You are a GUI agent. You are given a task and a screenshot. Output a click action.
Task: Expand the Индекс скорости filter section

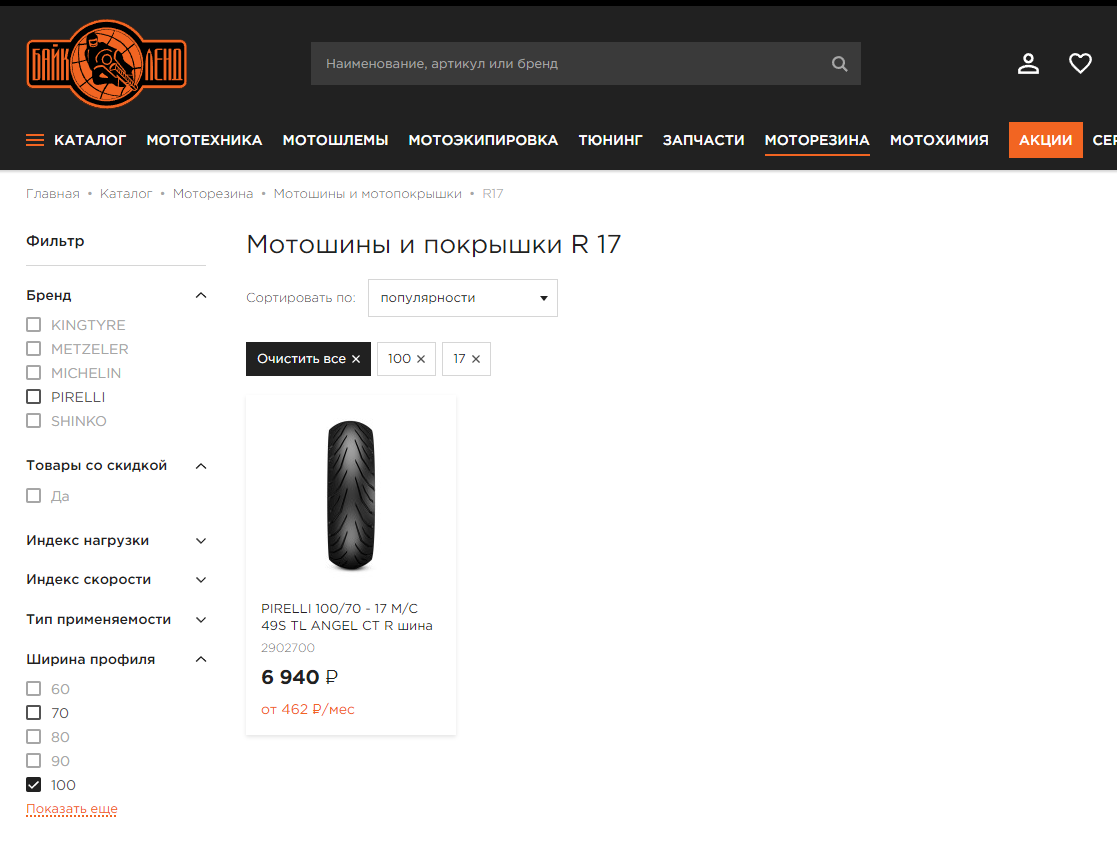tap(116, 579)
